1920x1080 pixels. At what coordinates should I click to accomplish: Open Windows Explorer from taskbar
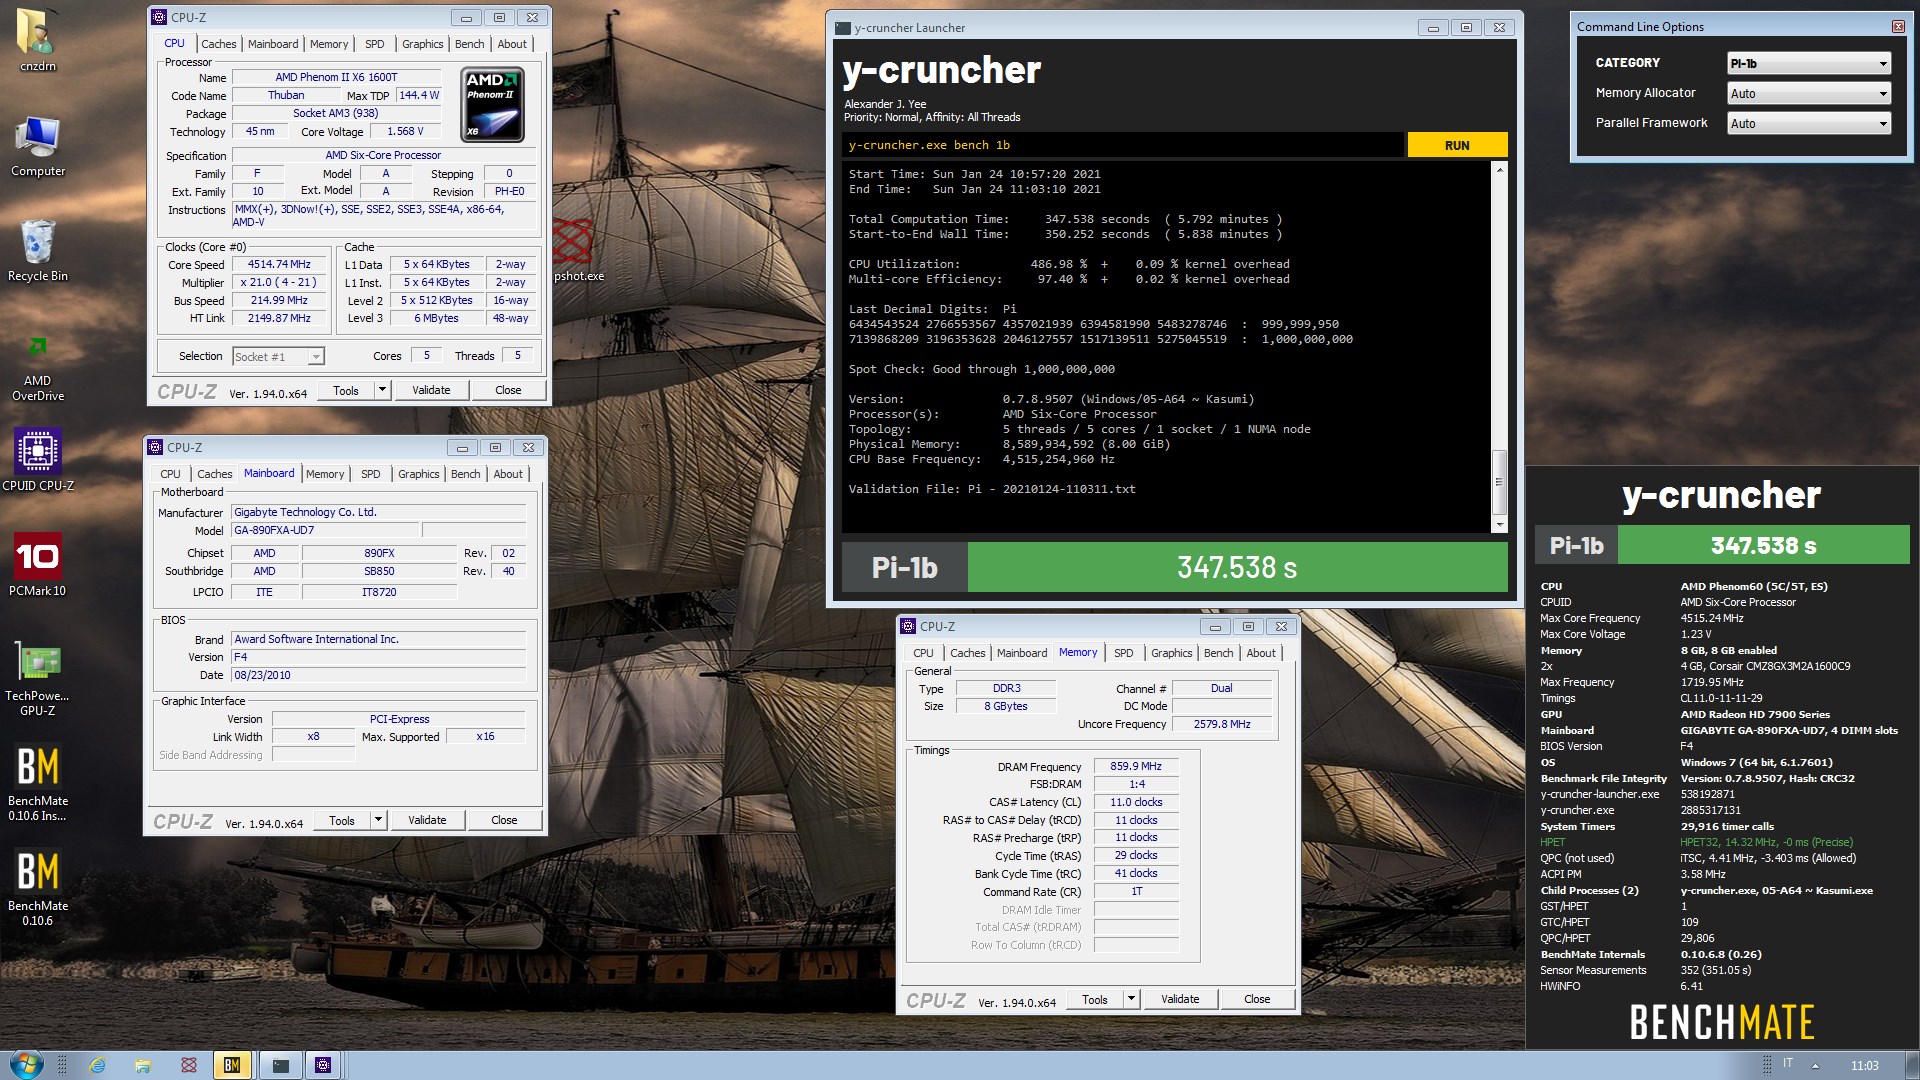pyautogui.click(x=143, y=1065)
